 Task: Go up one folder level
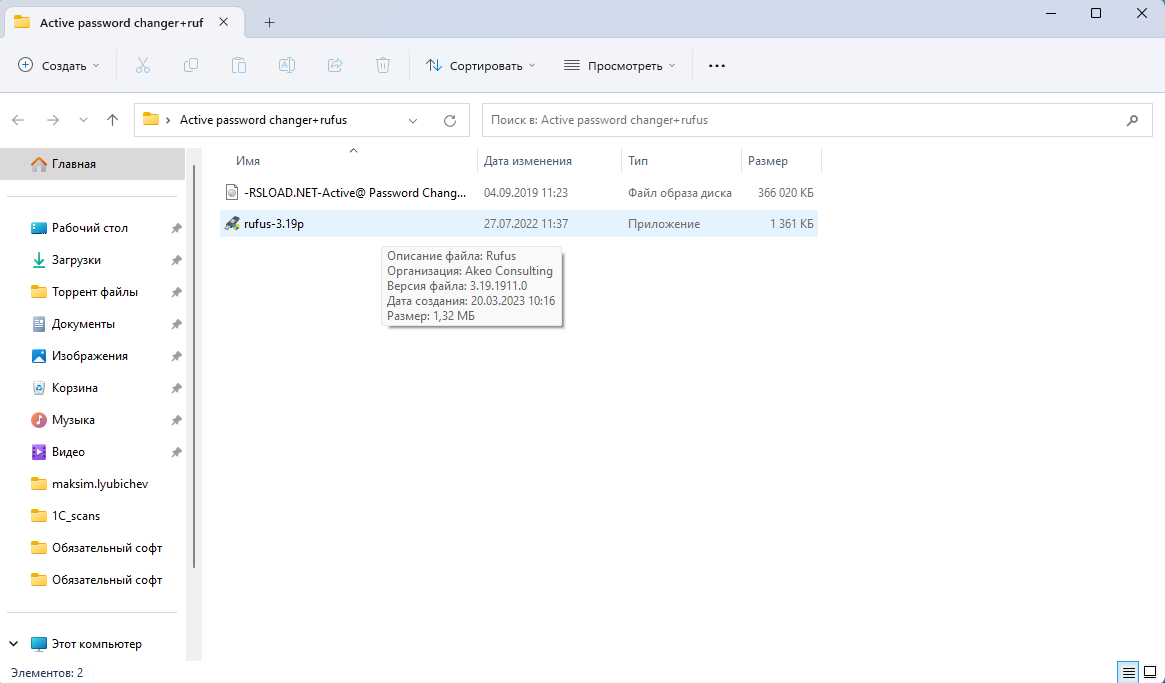113,120
